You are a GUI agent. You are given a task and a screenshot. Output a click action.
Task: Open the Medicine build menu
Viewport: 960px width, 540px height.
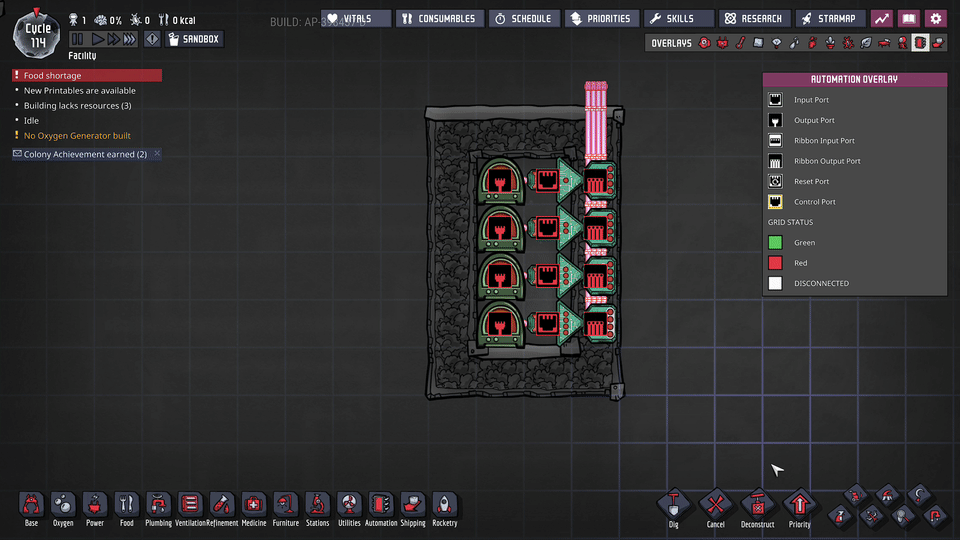254,509
